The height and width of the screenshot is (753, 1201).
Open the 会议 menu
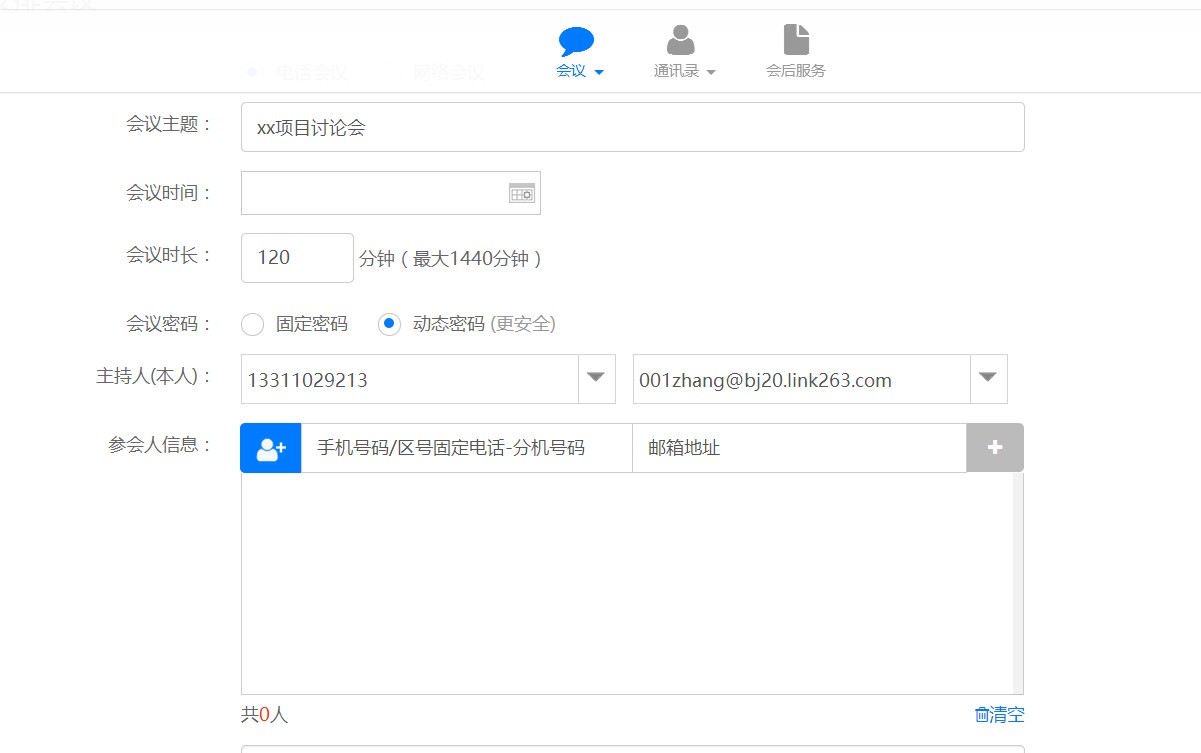[579, 71]
